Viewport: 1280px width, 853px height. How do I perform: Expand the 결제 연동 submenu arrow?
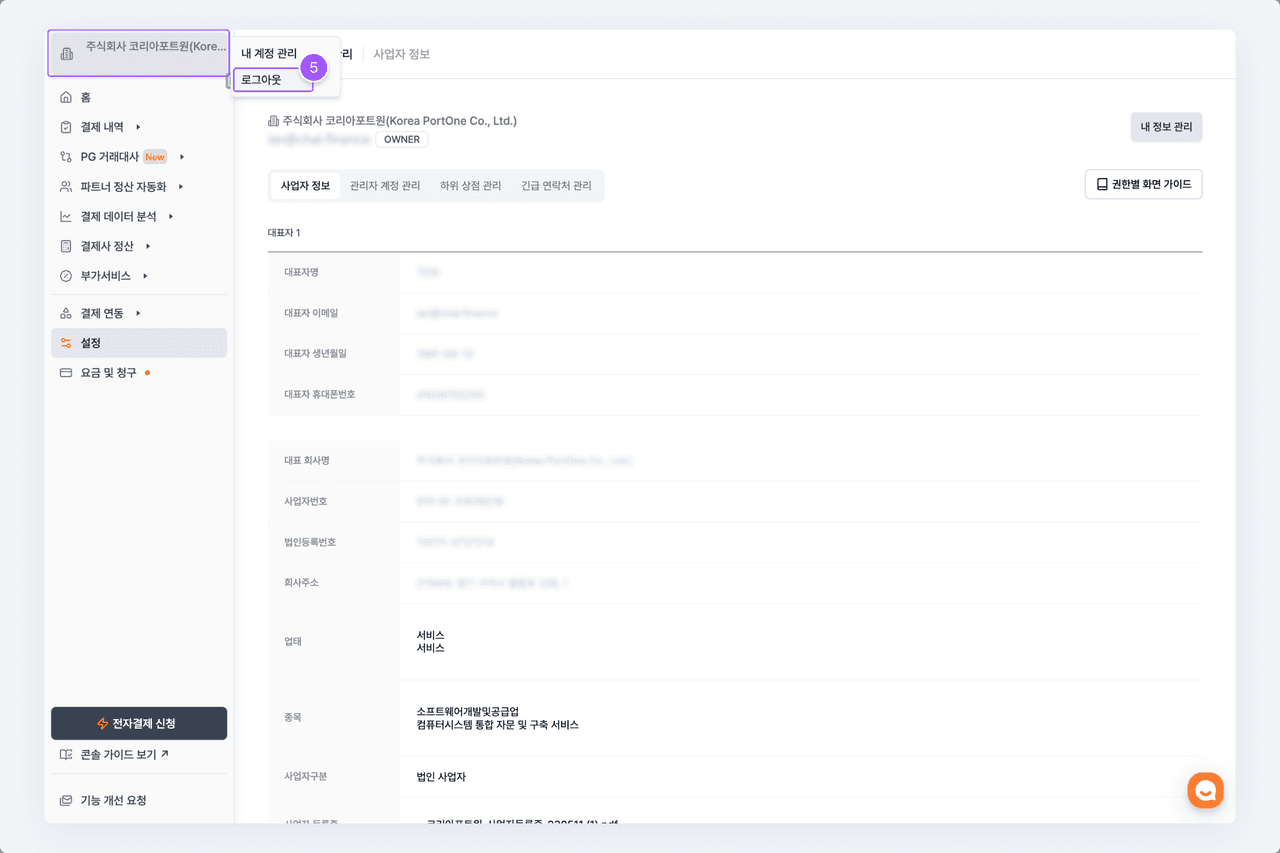coord(138,314)
